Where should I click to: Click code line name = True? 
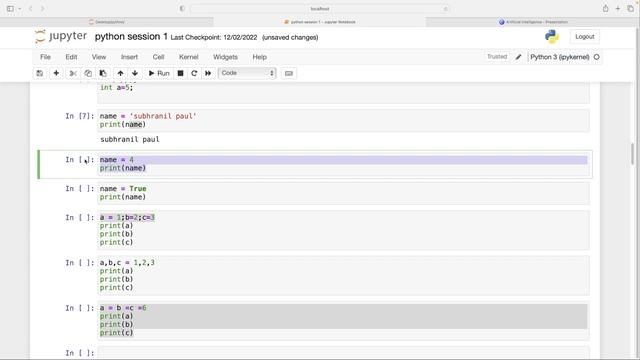pos(123,189)
